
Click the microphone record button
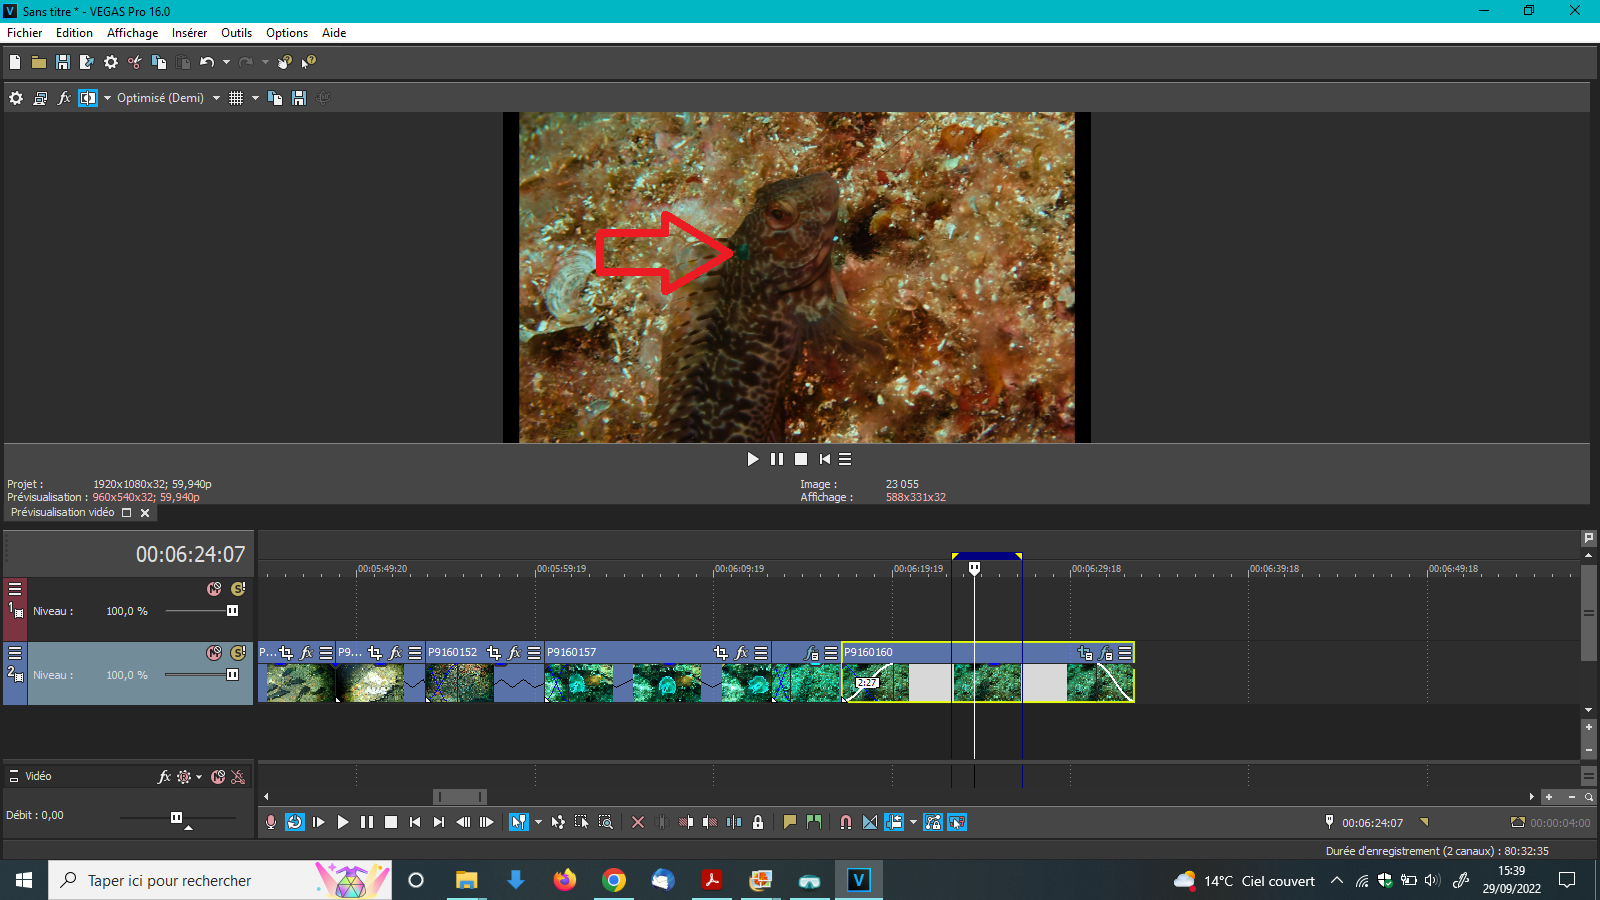pos(270,822)
